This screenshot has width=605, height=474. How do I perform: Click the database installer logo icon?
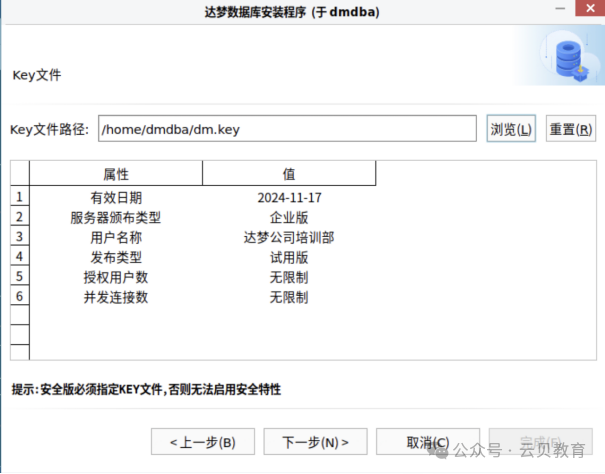pyautogui.click(x=571, y=60)
